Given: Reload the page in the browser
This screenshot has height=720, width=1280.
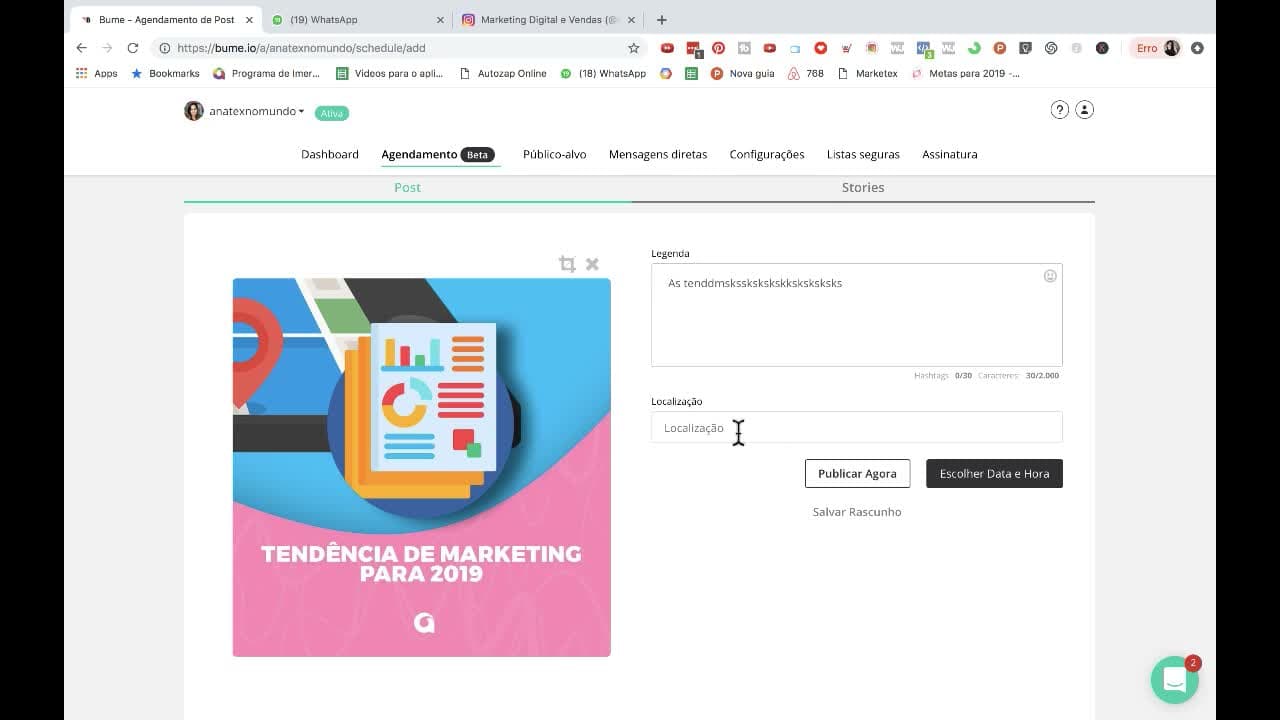Looking at the screenshot, I should (133, 48).
